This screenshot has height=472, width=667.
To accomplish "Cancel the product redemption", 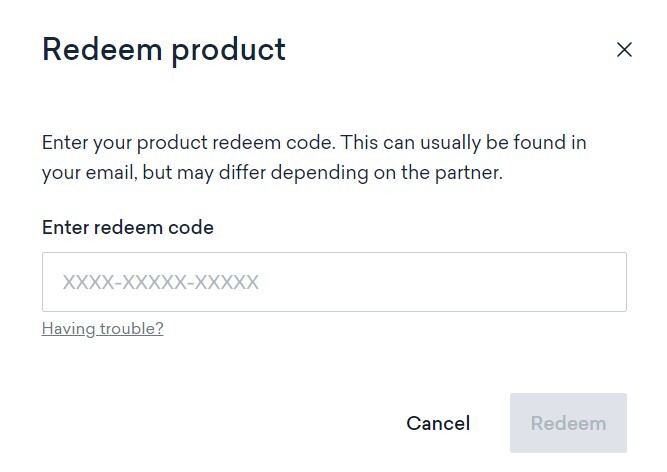I will click(438, 423).
